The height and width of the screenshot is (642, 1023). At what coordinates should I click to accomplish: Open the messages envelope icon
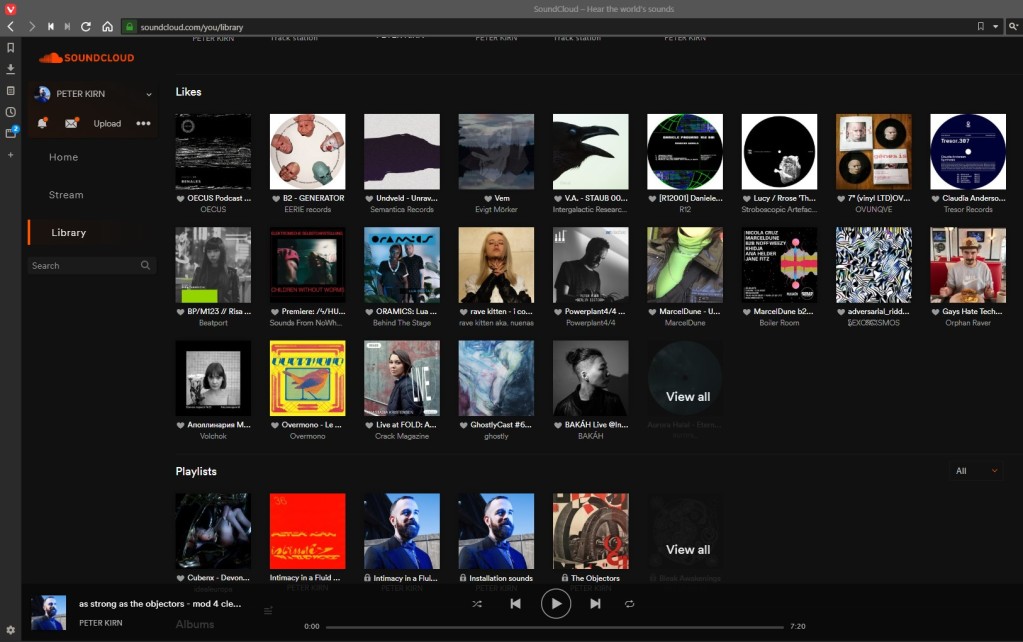(71, 124)
